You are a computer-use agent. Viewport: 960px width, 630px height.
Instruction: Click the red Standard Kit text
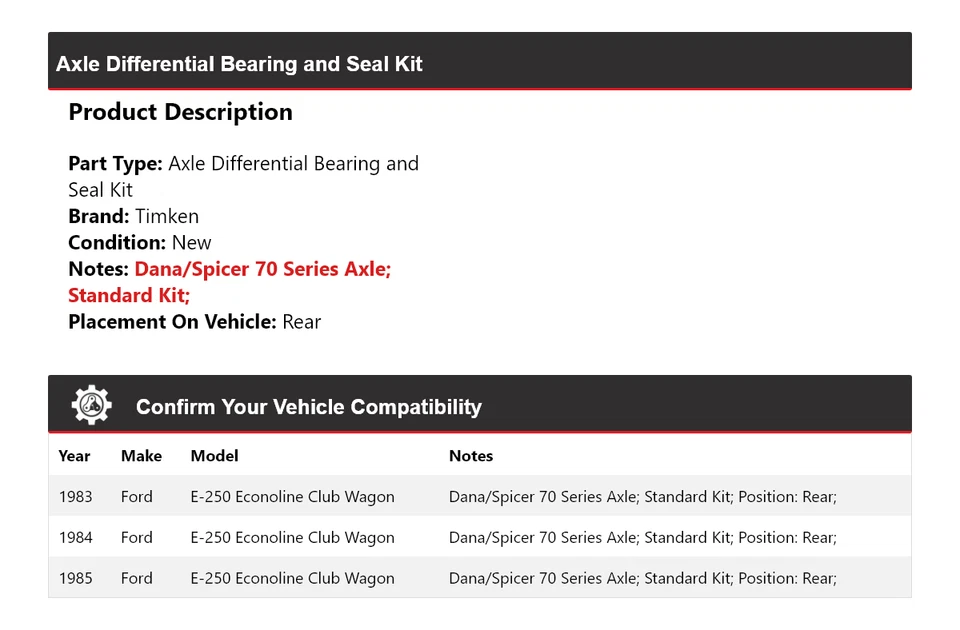click(x=128, y=296)
